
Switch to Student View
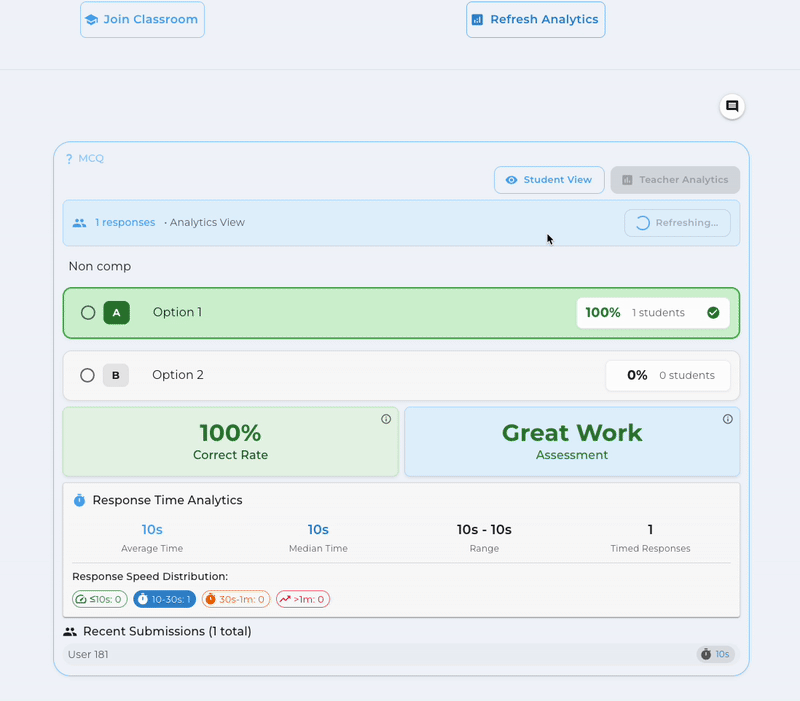[x=549, y=180]
